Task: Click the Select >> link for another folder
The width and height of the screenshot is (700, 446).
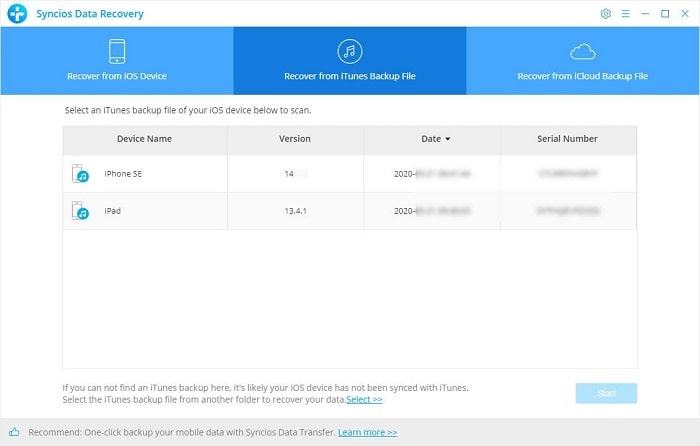Action: (364, 400)
